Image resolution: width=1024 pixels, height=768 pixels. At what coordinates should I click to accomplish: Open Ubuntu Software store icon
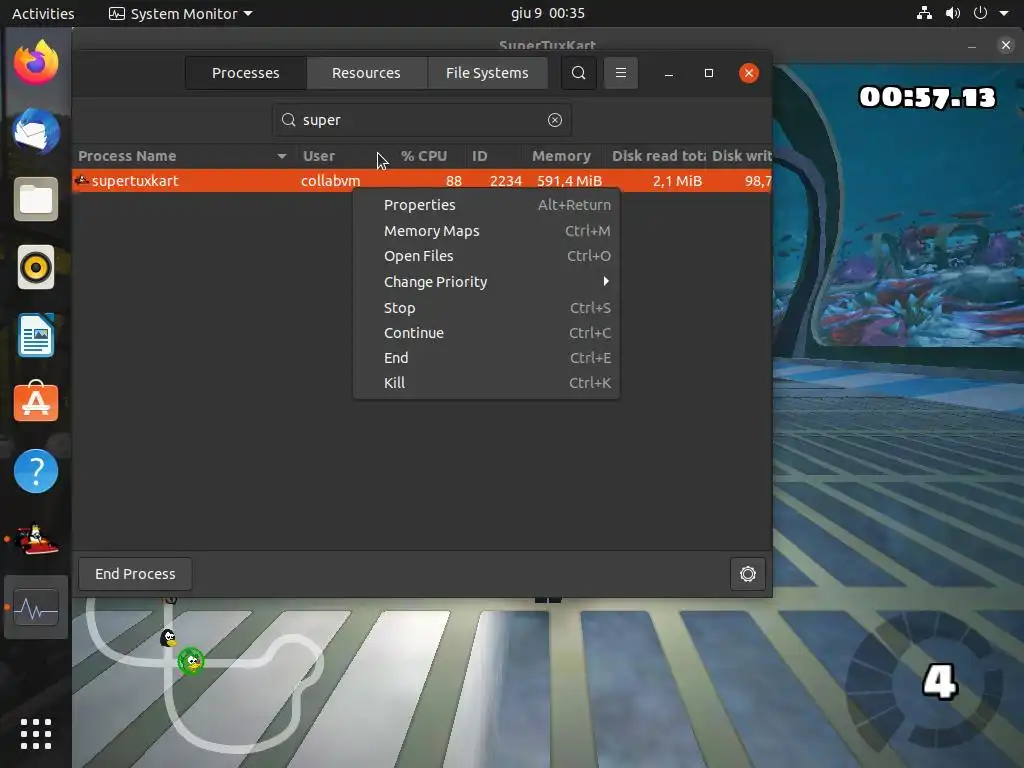tap(36, 402)
